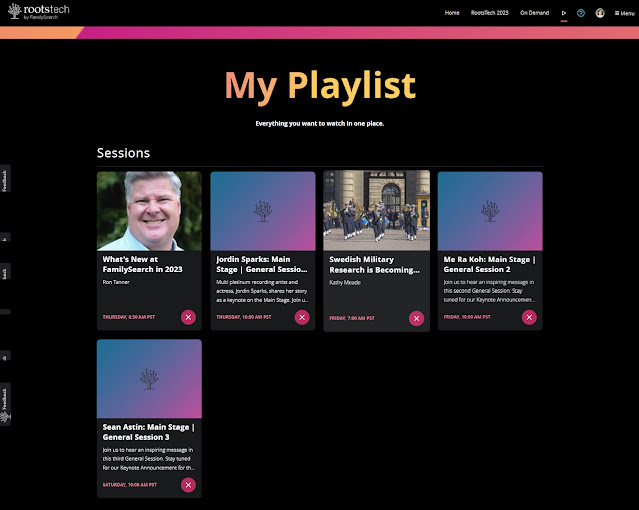
Task: Click "Saturday, 10:00 AM PST" time label
Action: point(130,485)
